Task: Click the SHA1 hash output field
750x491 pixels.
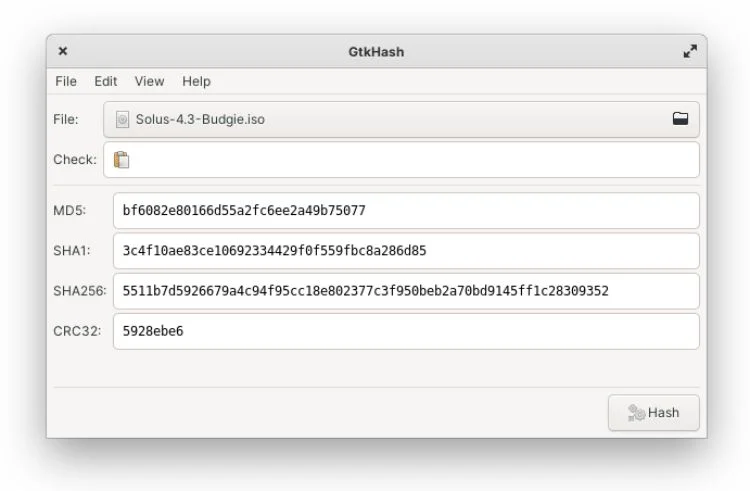Action: [406, 251]
